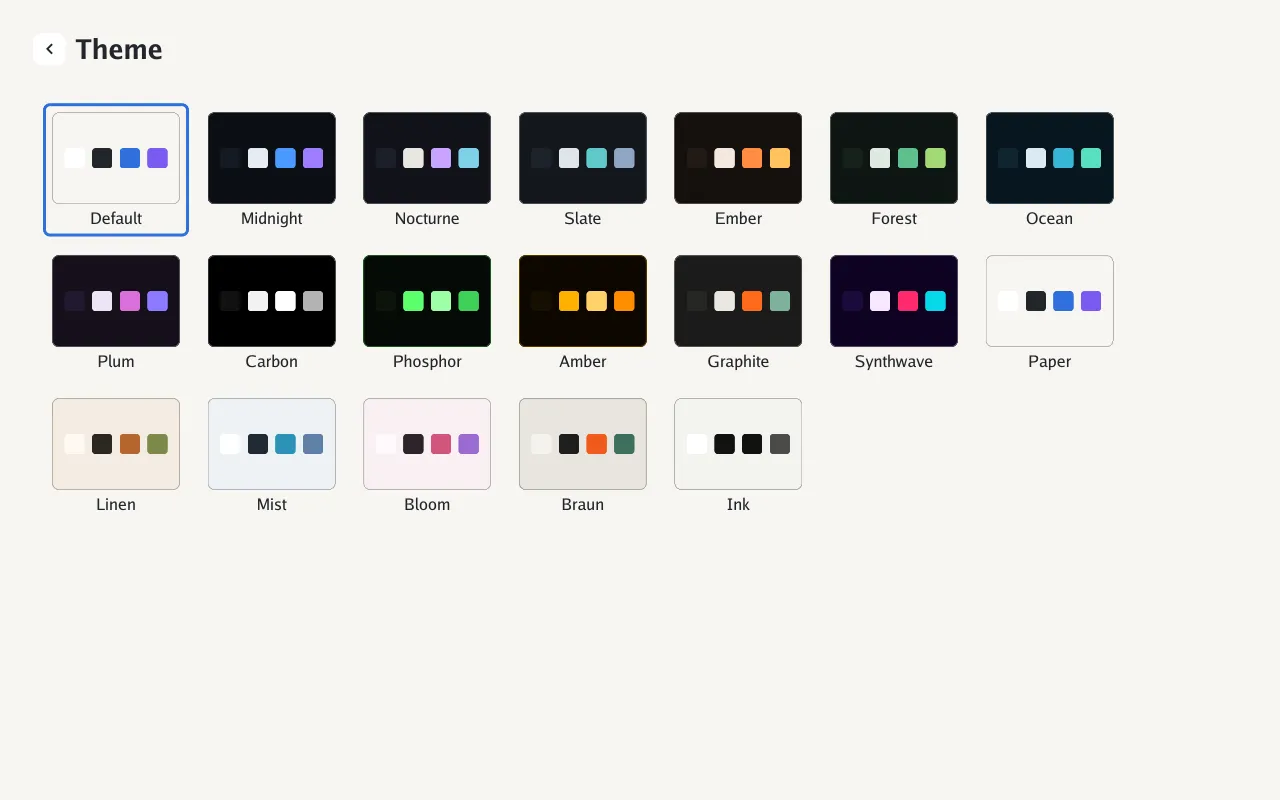Go back using the chevron button
This screenshot has width=1280, height=800.
[x=49, y=49]
